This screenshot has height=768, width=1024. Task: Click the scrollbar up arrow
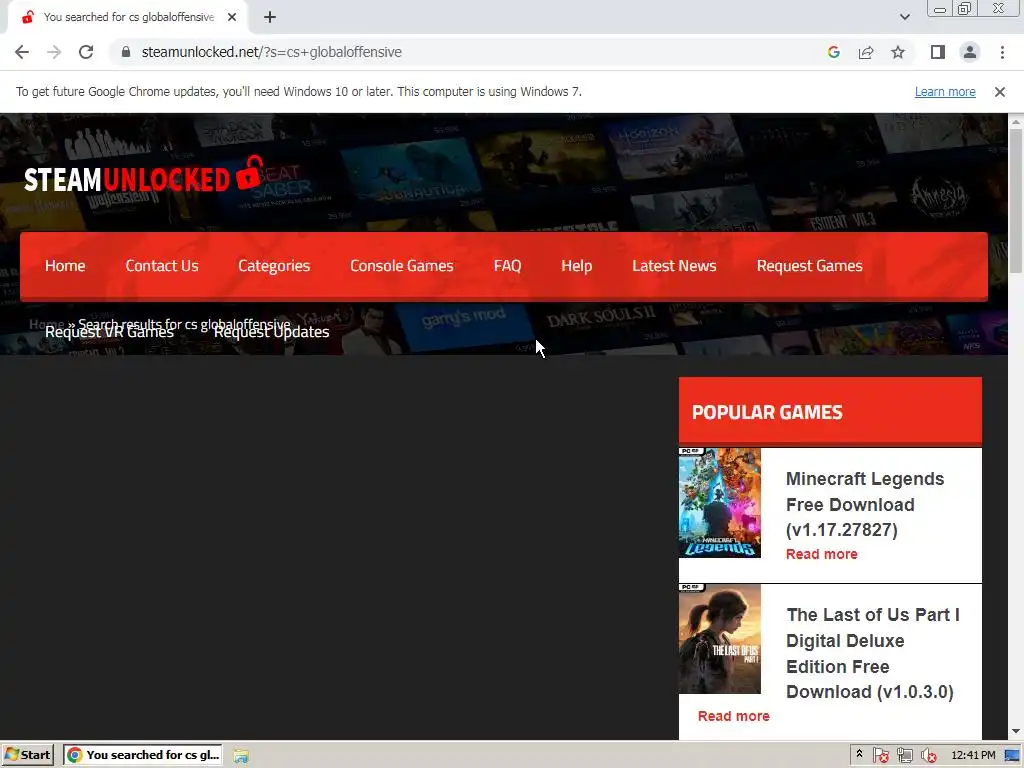[x=1016, y=121]
